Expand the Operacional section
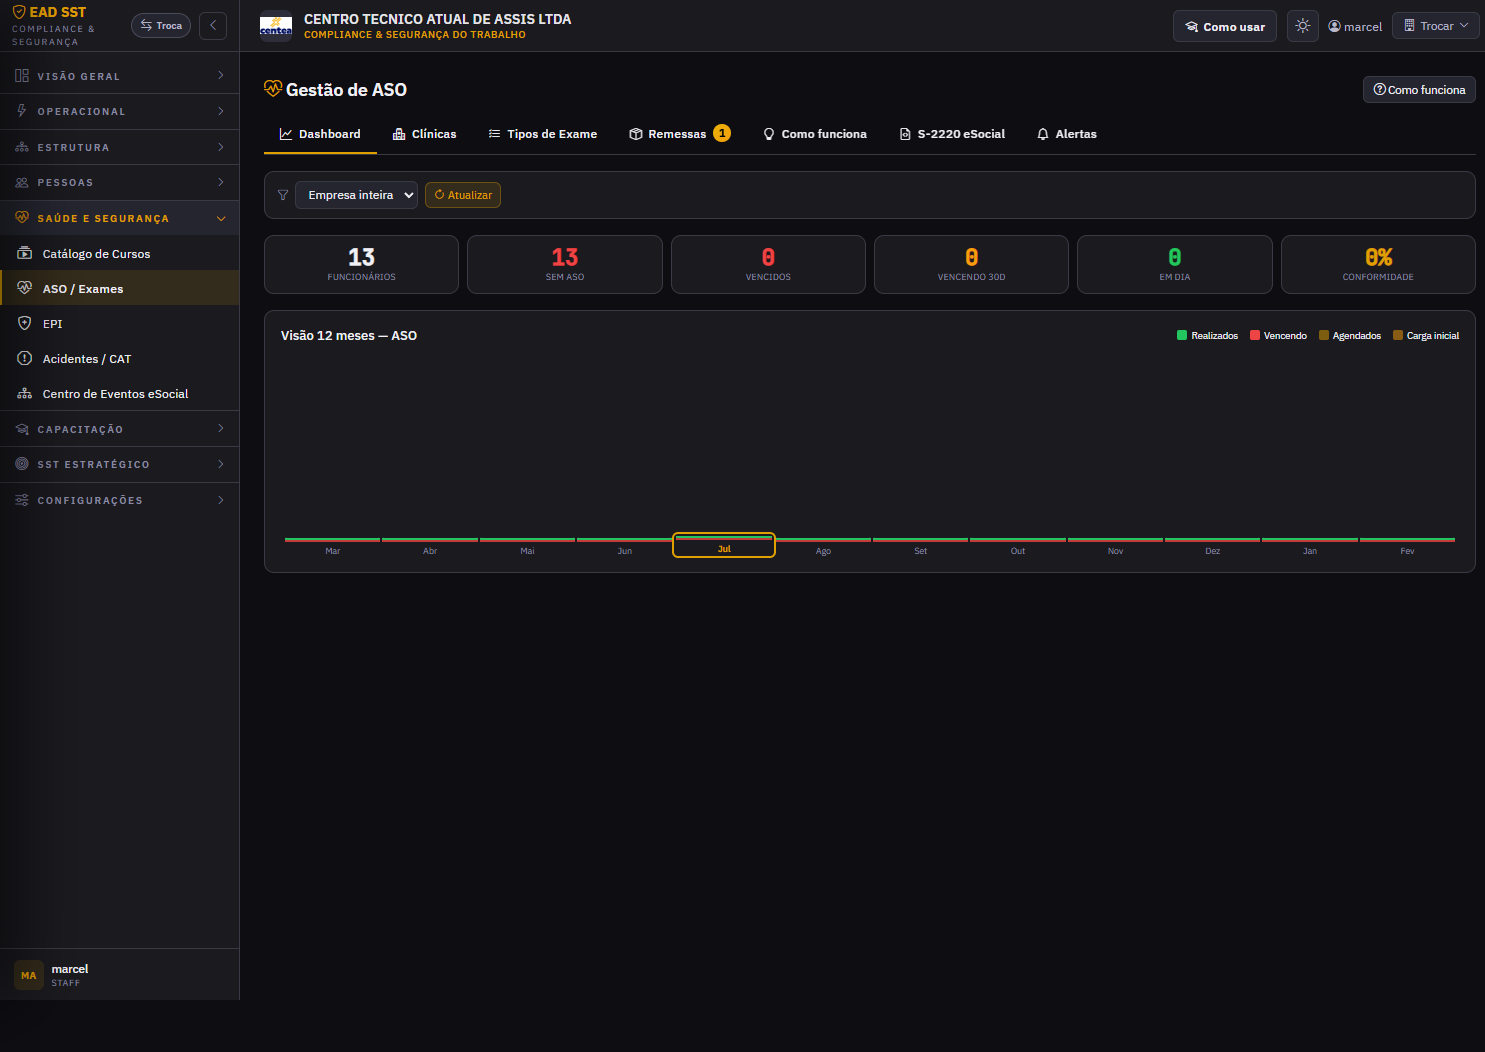 pyautogui.click(x=120, y=111)
